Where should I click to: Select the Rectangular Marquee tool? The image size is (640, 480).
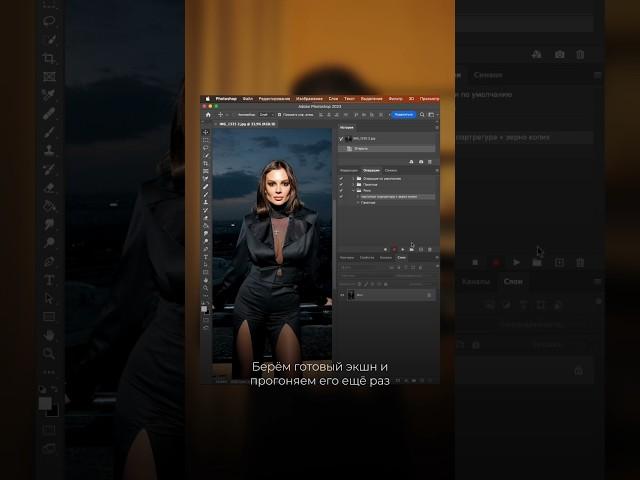point(205,140)
